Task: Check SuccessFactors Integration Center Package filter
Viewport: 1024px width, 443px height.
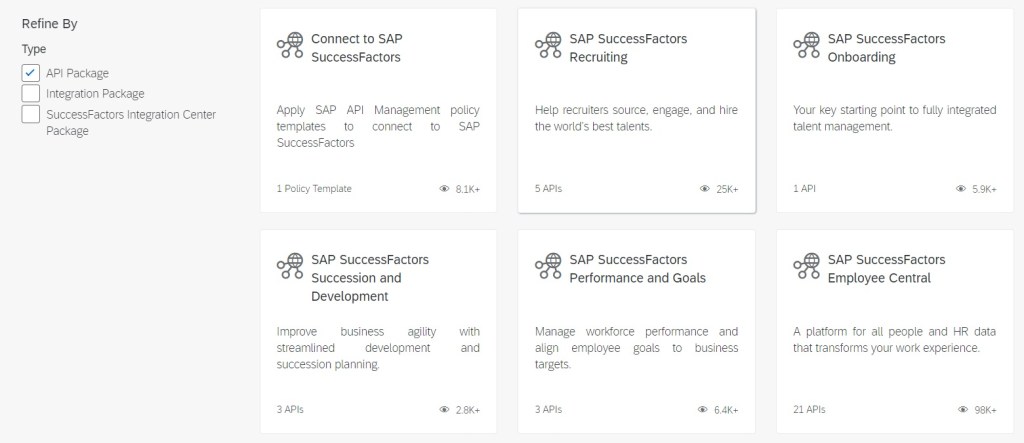Action: 30,114
